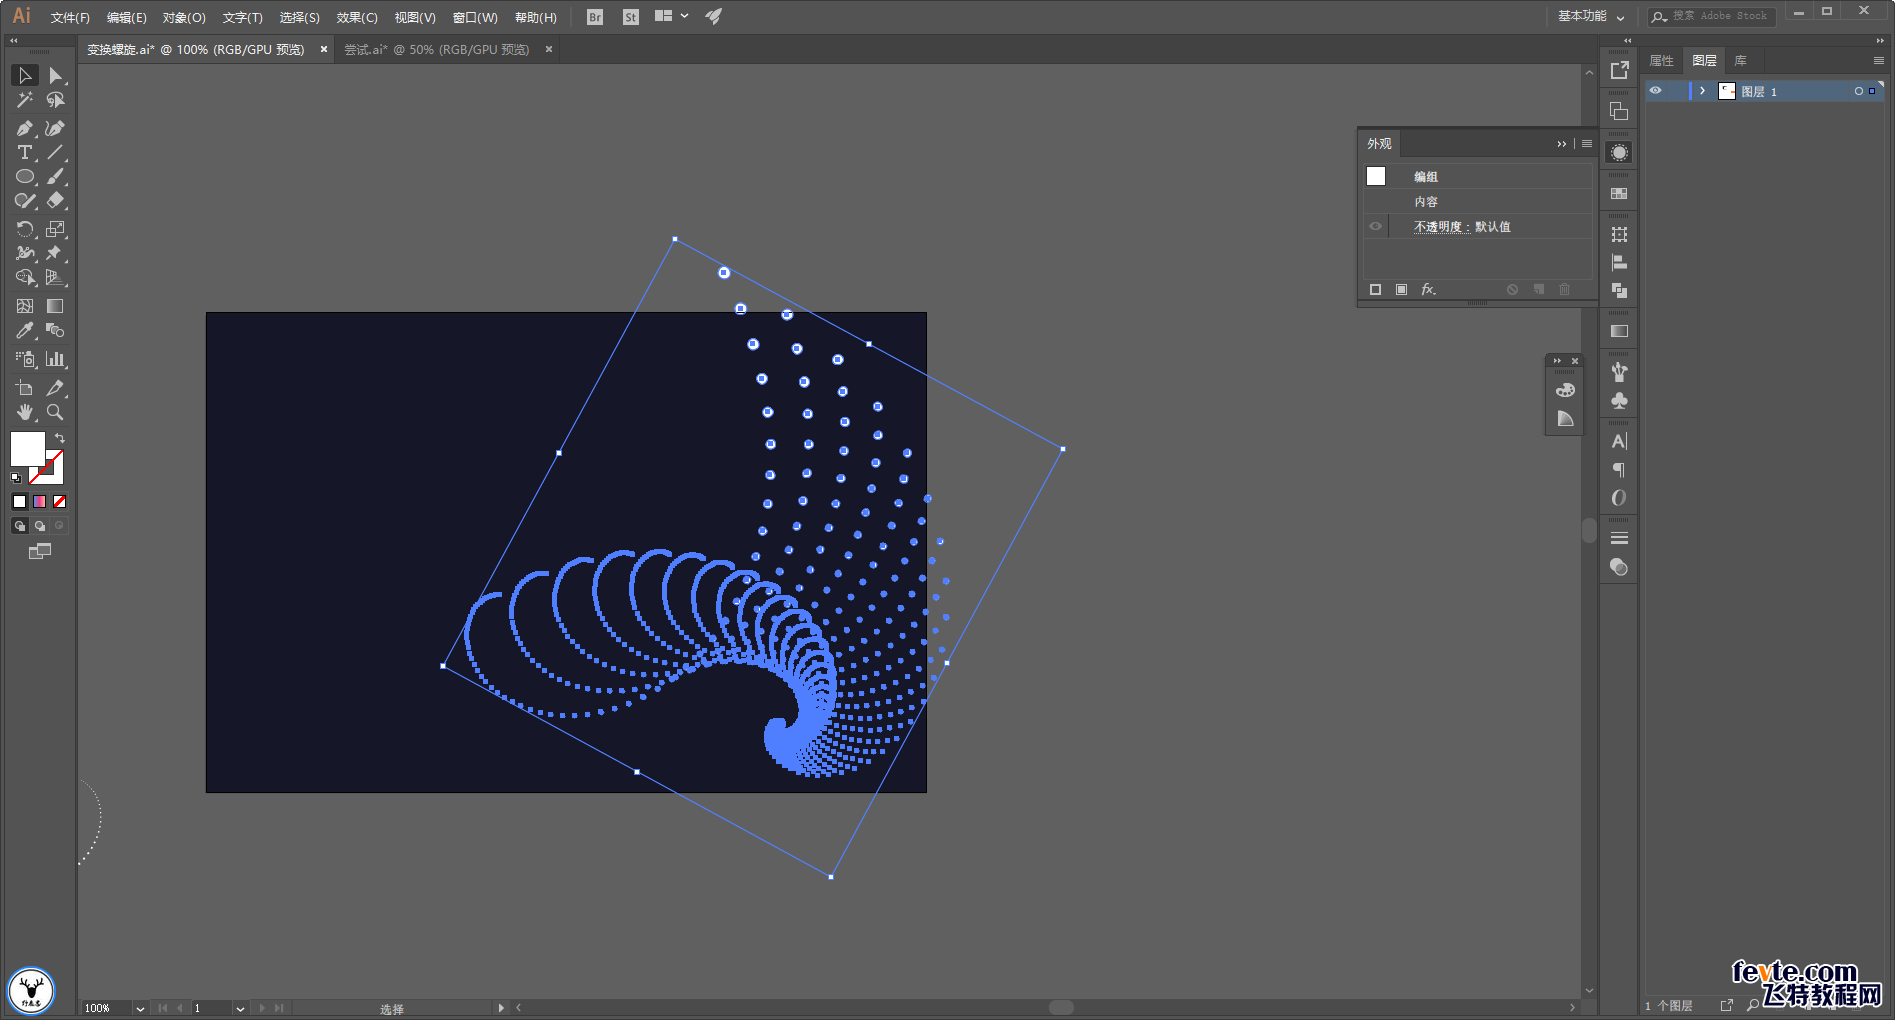
Task: Open the 效果(C) menu
Action: [356, 17]
